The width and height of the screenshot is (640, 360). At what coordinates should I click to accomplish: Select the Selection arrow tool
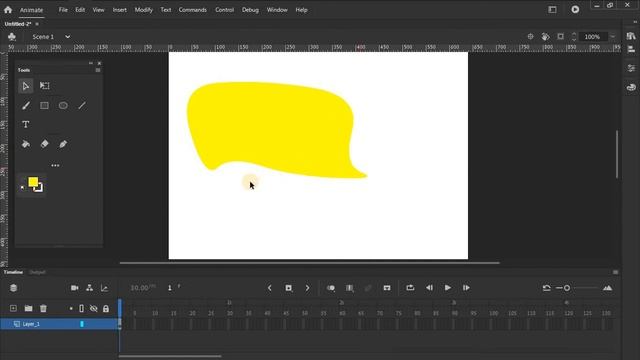coord(25,86)
